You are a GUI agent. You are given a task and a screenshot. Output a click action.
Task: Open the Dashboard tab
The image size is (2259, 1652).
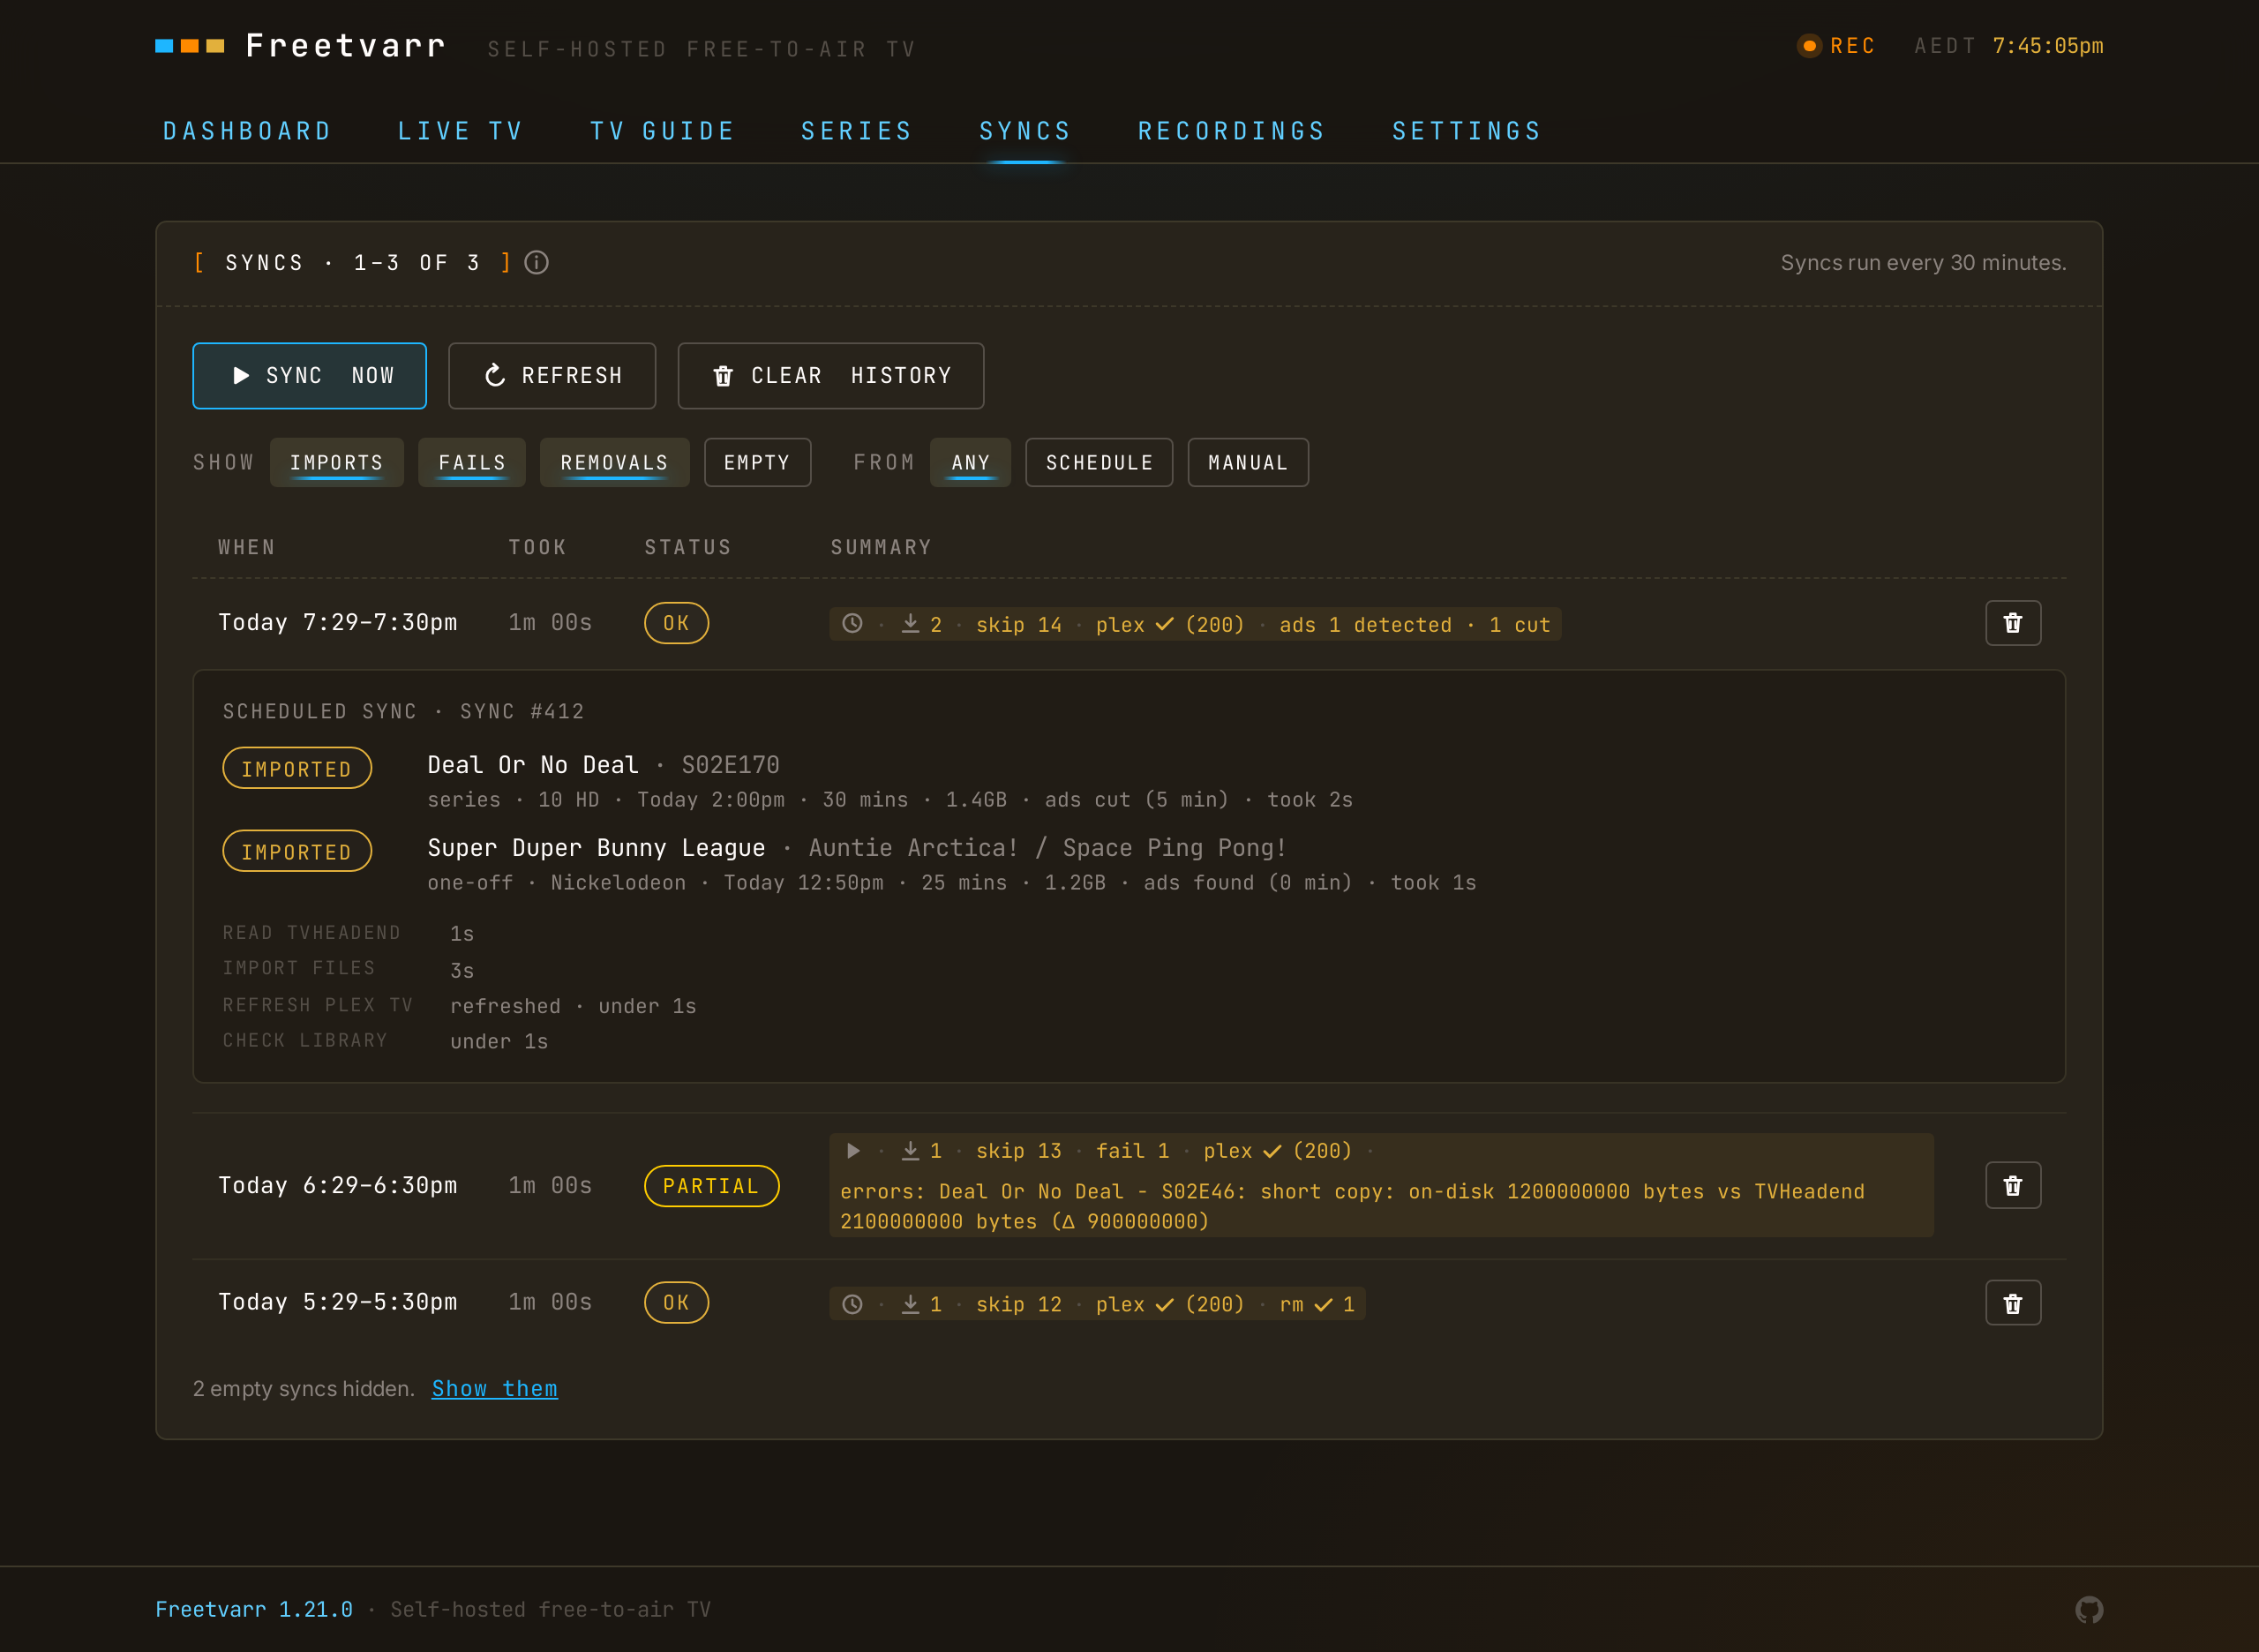[247, 131]
